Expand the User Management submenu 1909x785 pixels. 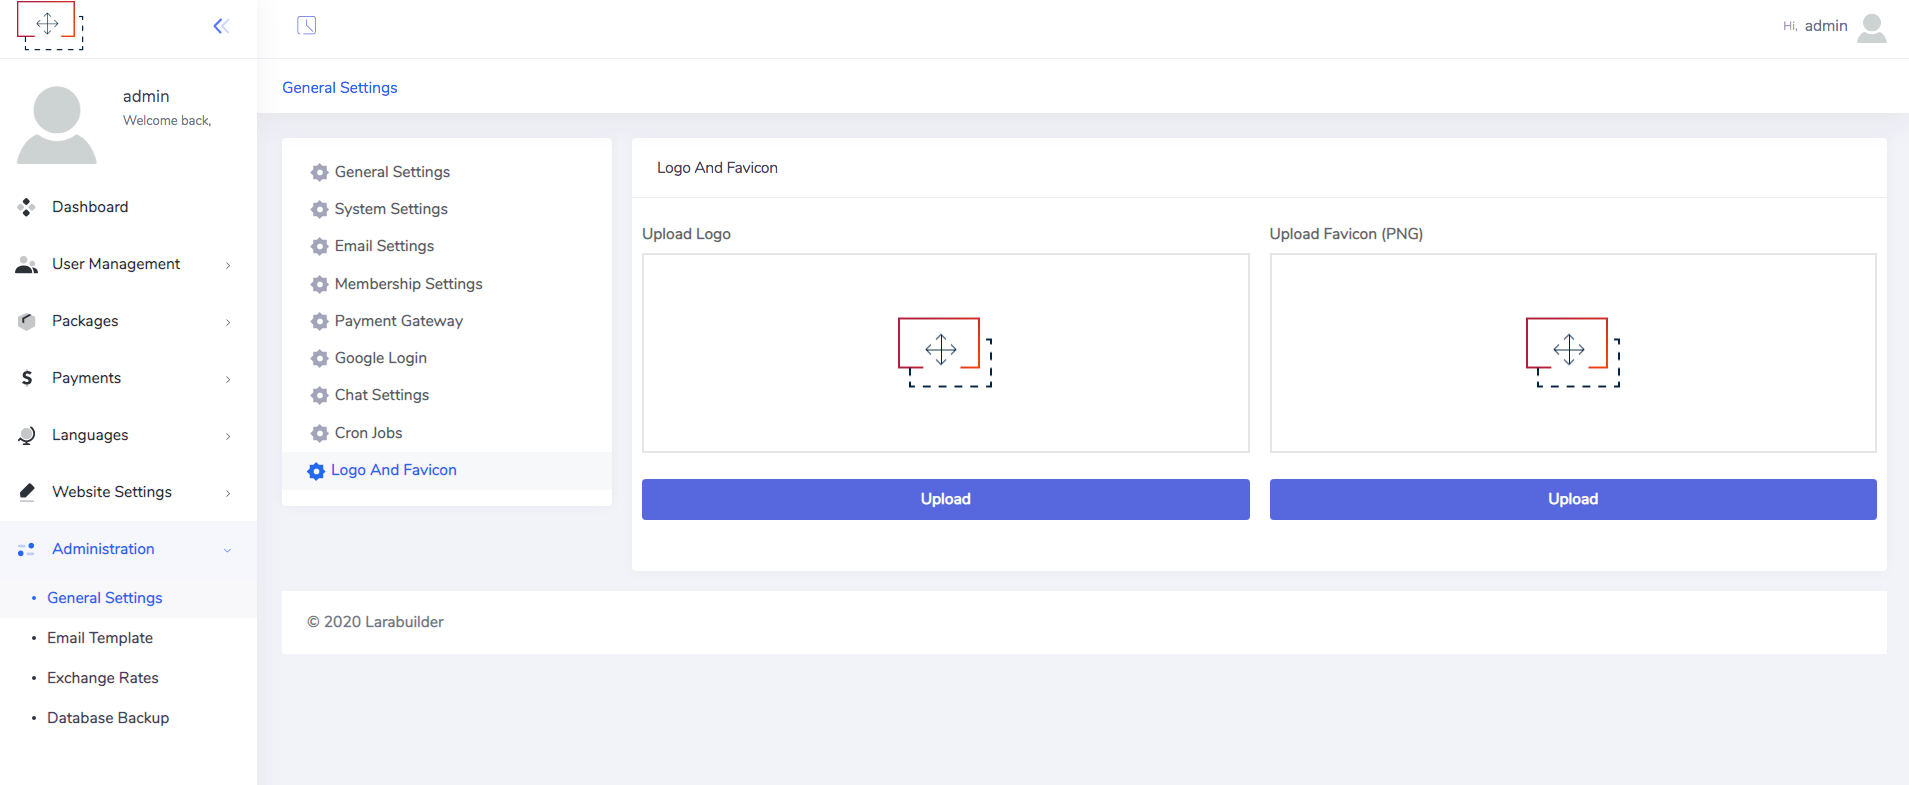pos(228,265)
